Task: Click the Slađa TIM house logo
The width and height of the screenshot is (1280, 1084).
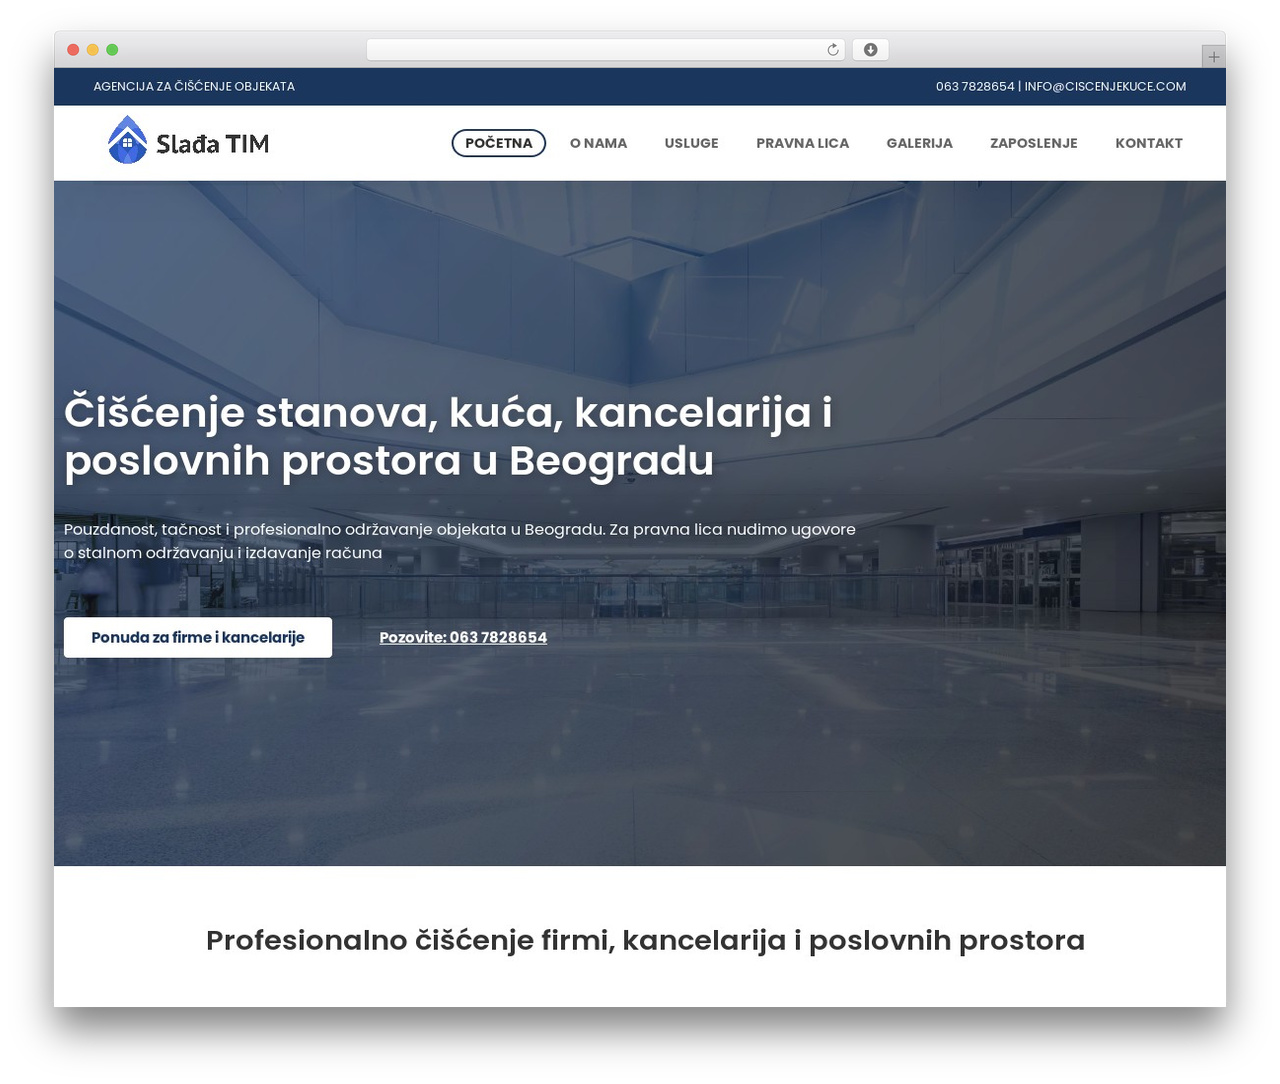Action: pyautogui.click(x=188, y=140)
